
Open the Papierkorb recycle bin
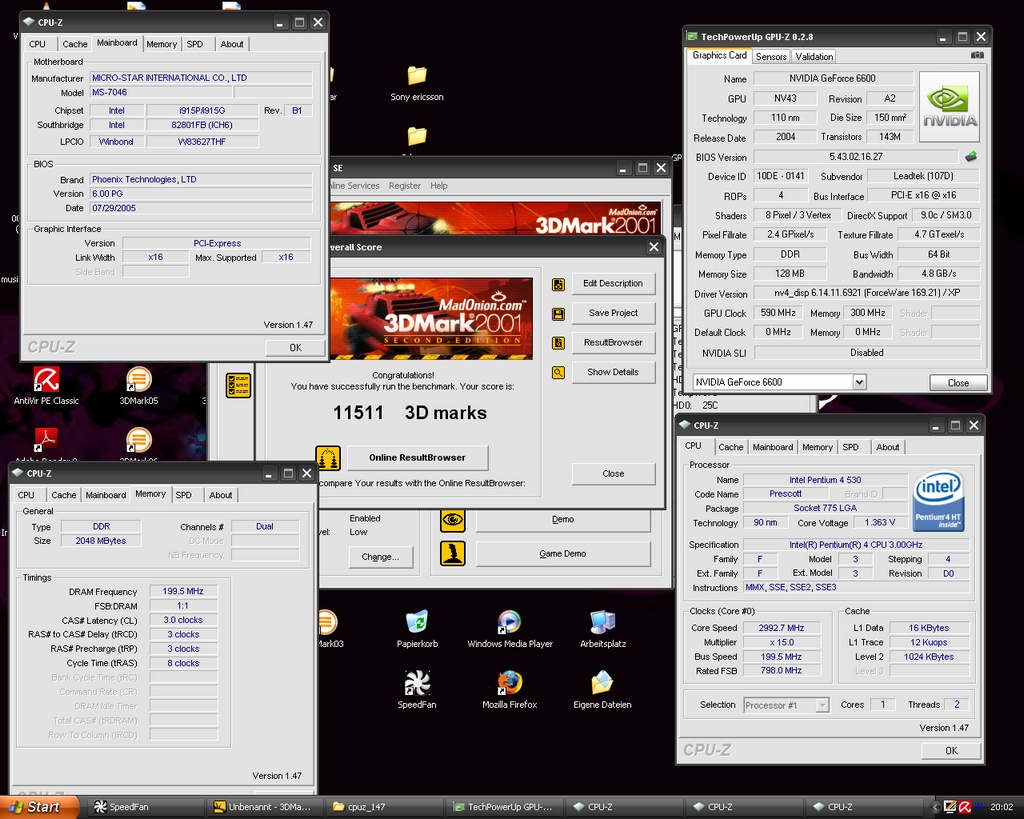417,629
